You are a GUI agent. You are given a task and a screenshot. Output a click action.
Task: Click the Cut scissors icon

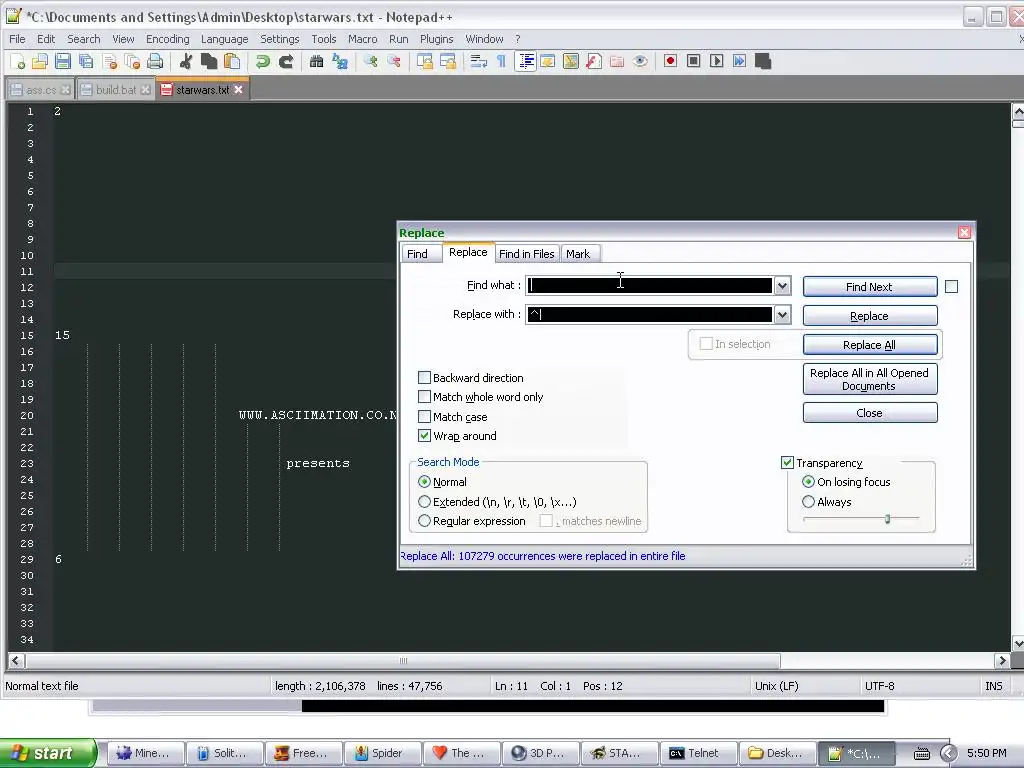point(186,61)
